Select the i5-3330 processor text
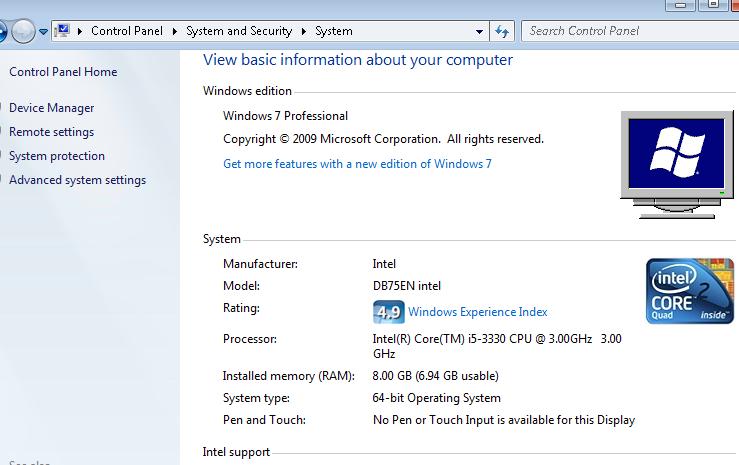Image resolution: width=739 pixels, height=465 pixels. (497, 346)
